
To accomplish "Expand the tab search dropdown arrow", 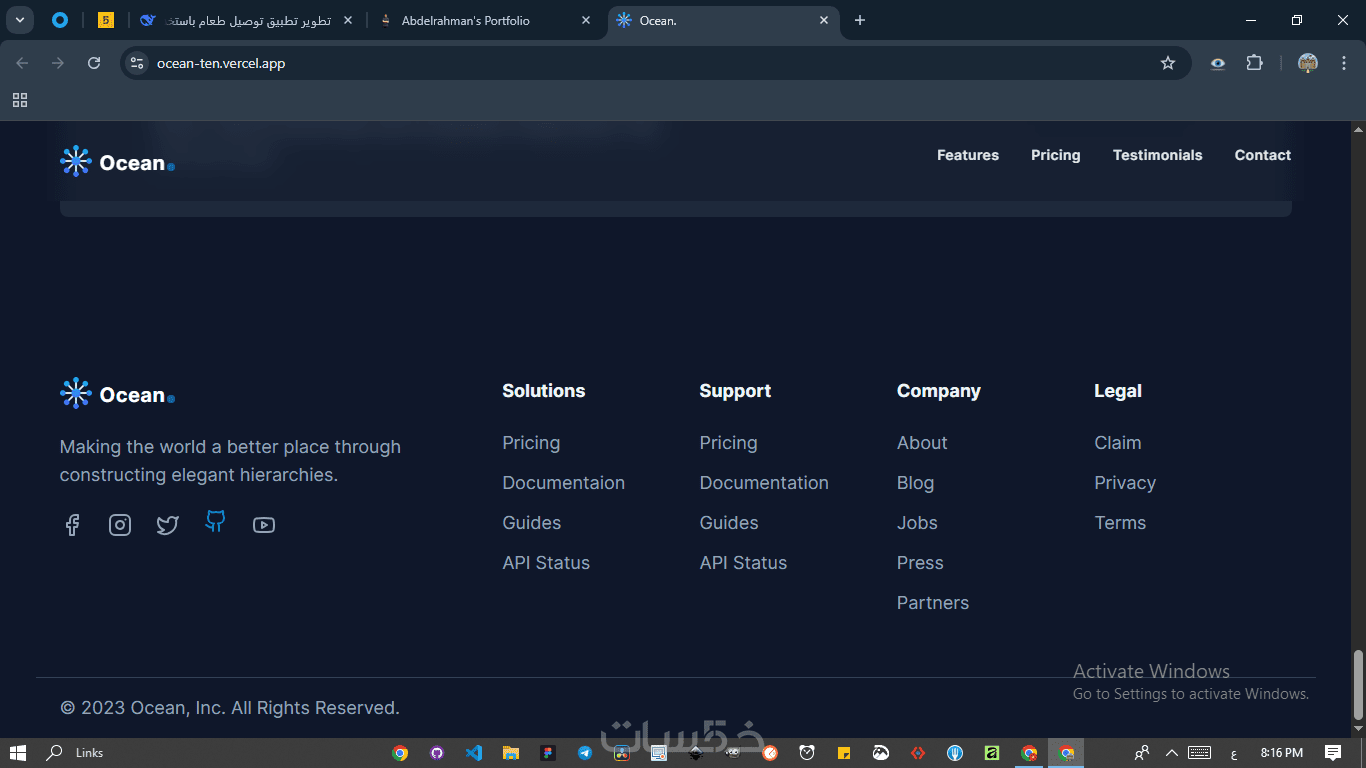I will click(x=19, y=20).
